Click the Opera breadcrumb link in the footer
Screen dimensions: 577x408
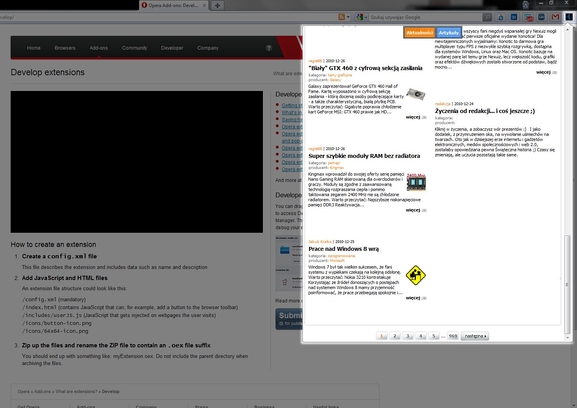23,391
